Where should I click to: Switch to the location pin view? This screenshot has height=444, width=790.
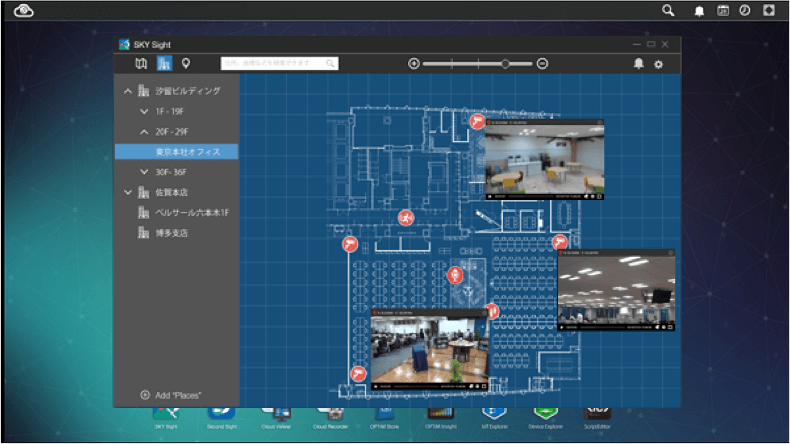(186, 64)
